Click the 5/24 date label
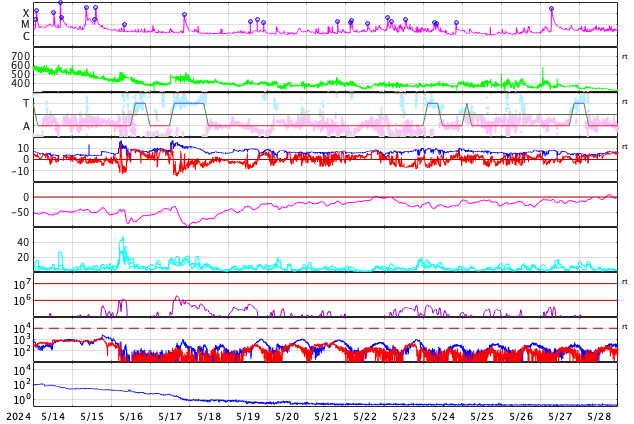This screenshot has height=424, width=634. pos(443,416)
